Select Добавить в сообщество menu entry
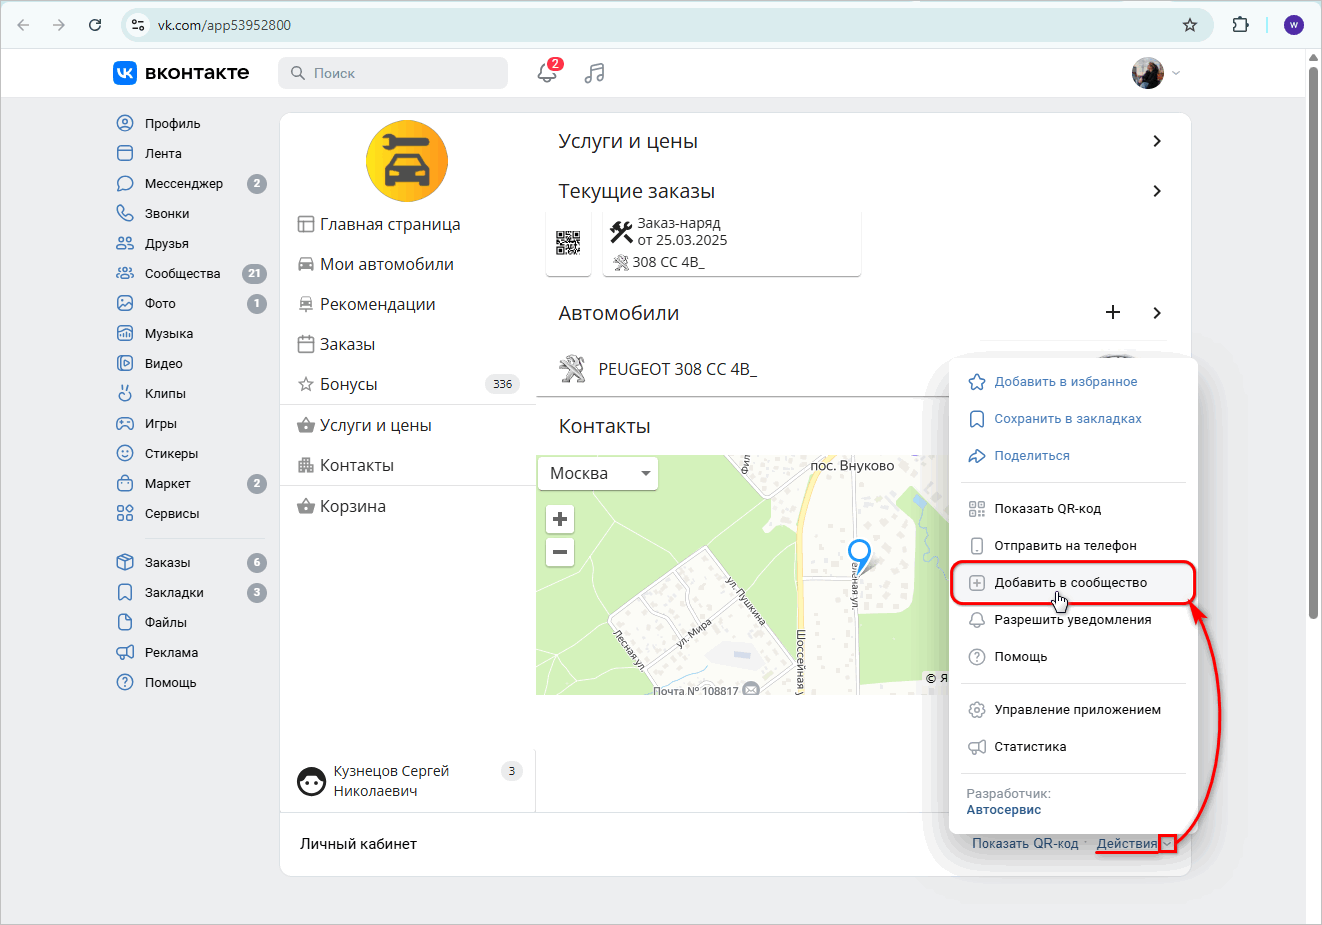The height and width of the screenshot is (925, 1322). point(1066,582)
